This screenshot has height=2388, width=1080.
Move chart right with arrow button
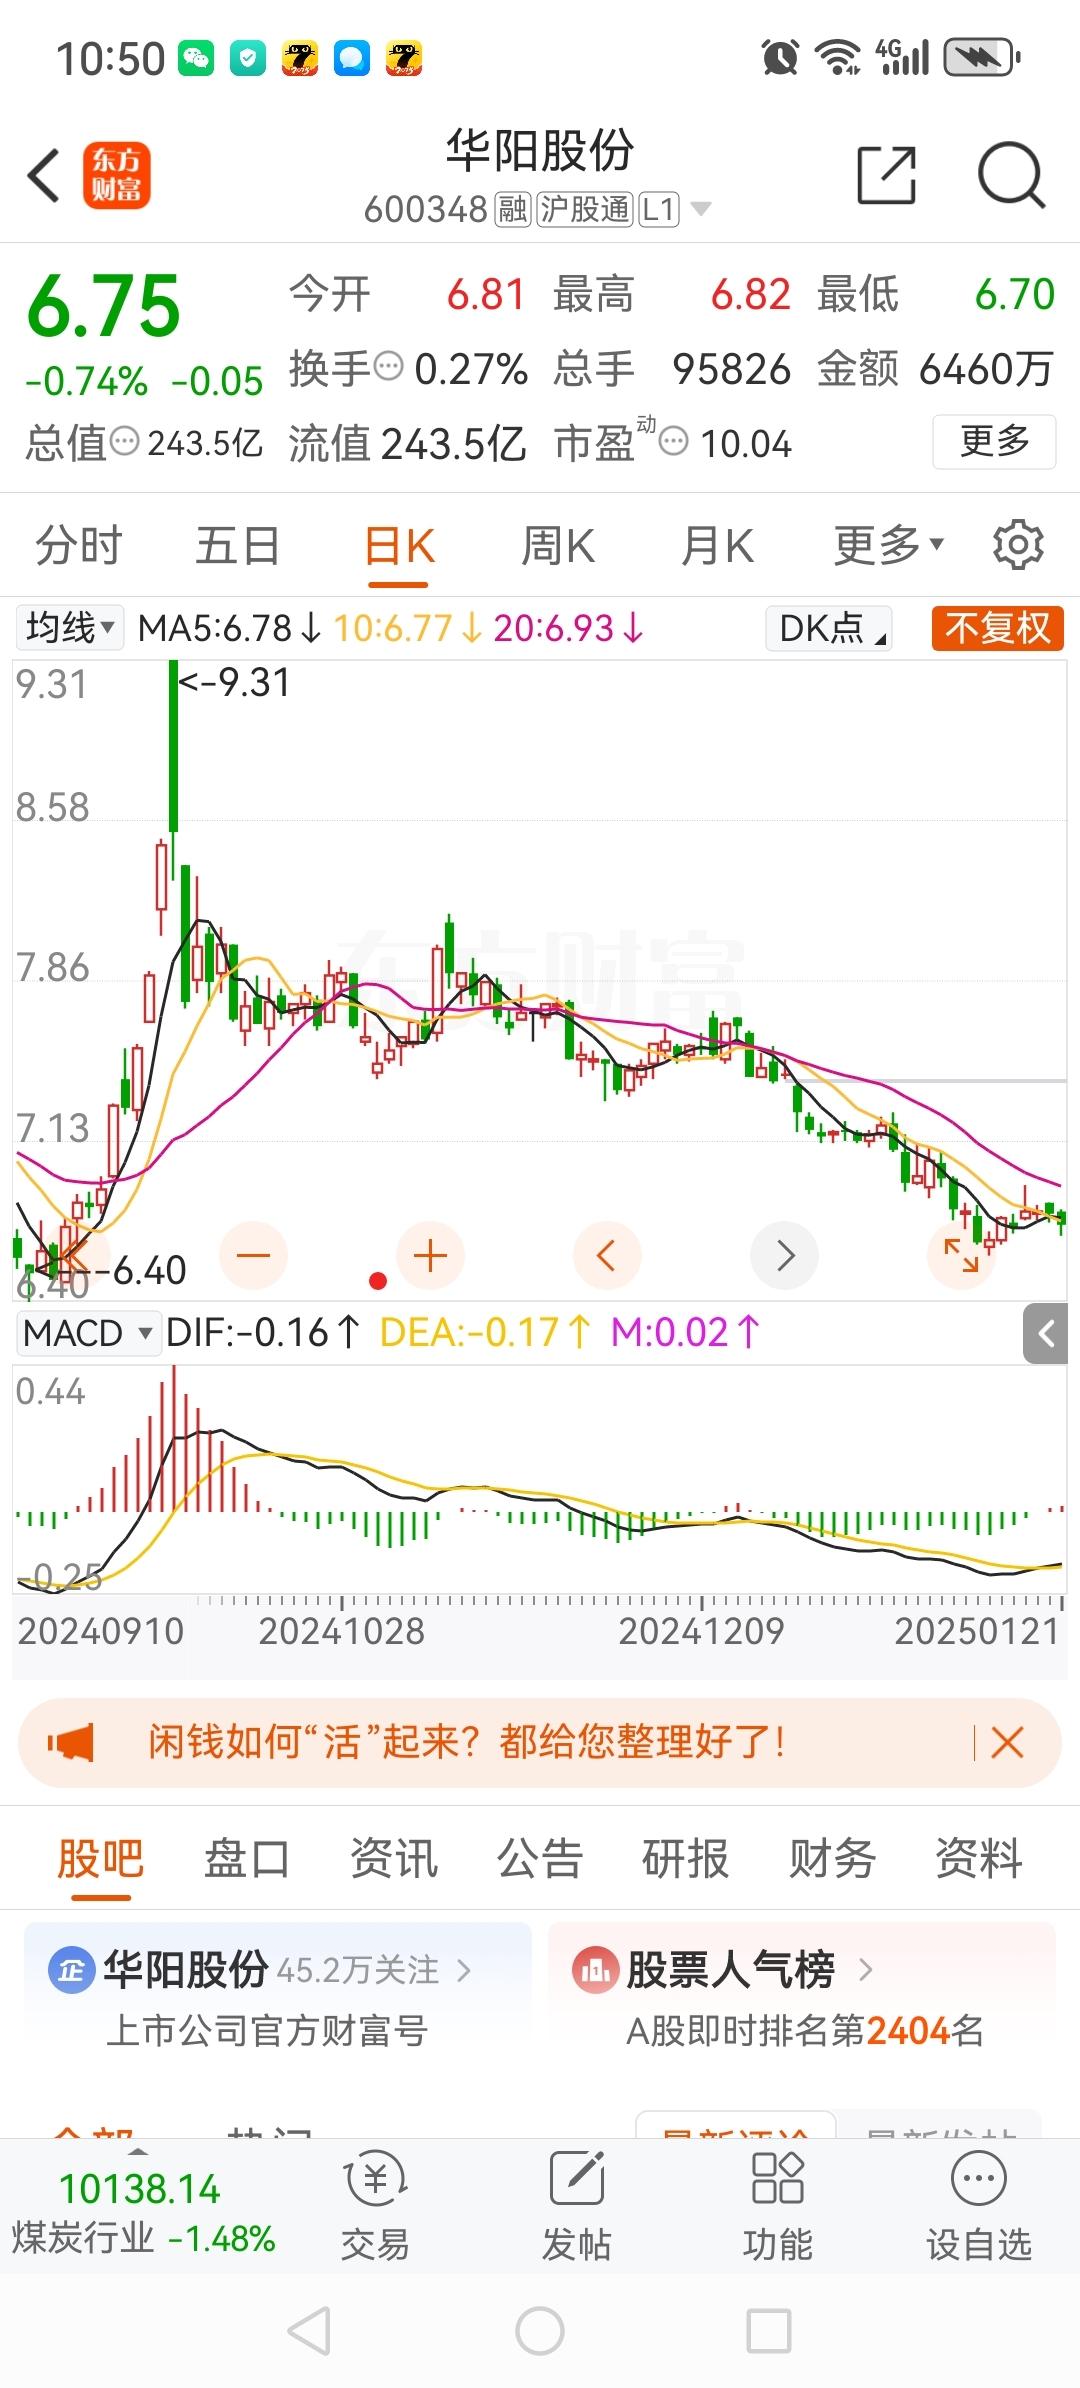coord(785,1255)
